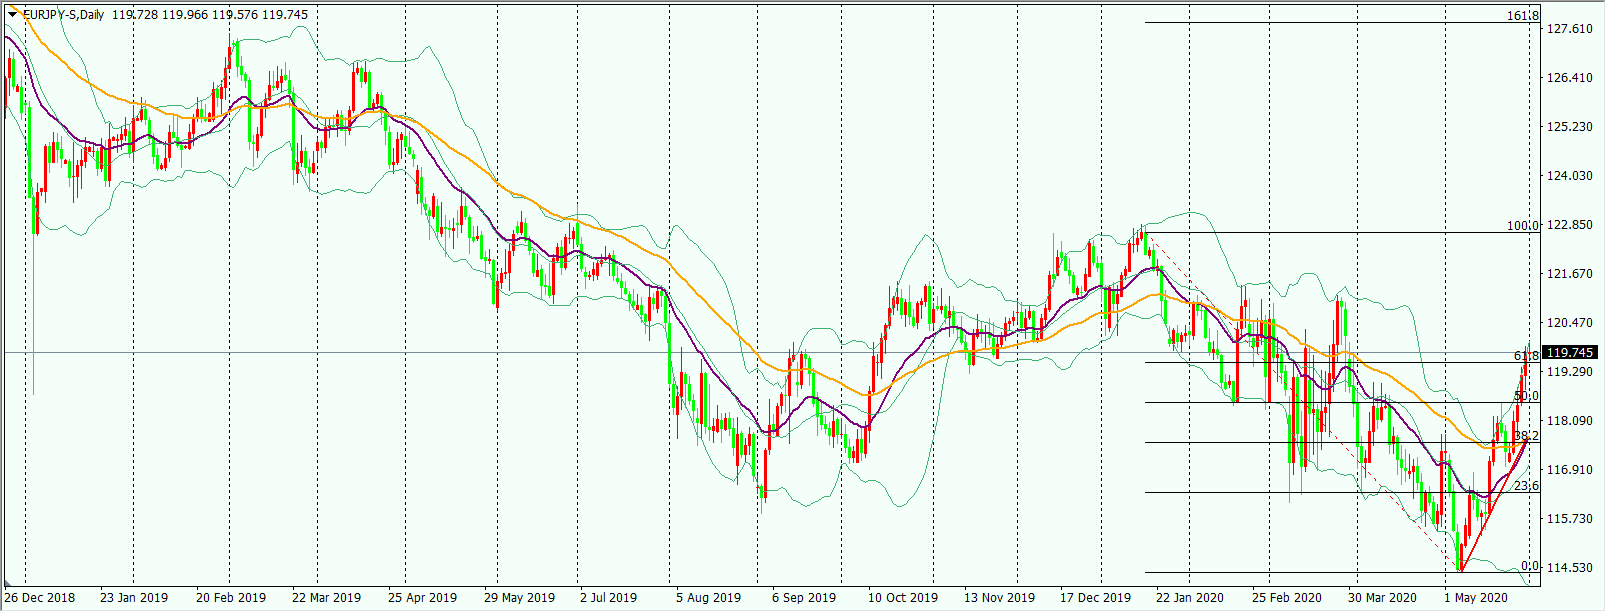The height and width of the screenshot is (612, 1606).
Task: Click the OHLC values 119.728 119.966 119.576 119.745
Action: (x=212, y=15)
